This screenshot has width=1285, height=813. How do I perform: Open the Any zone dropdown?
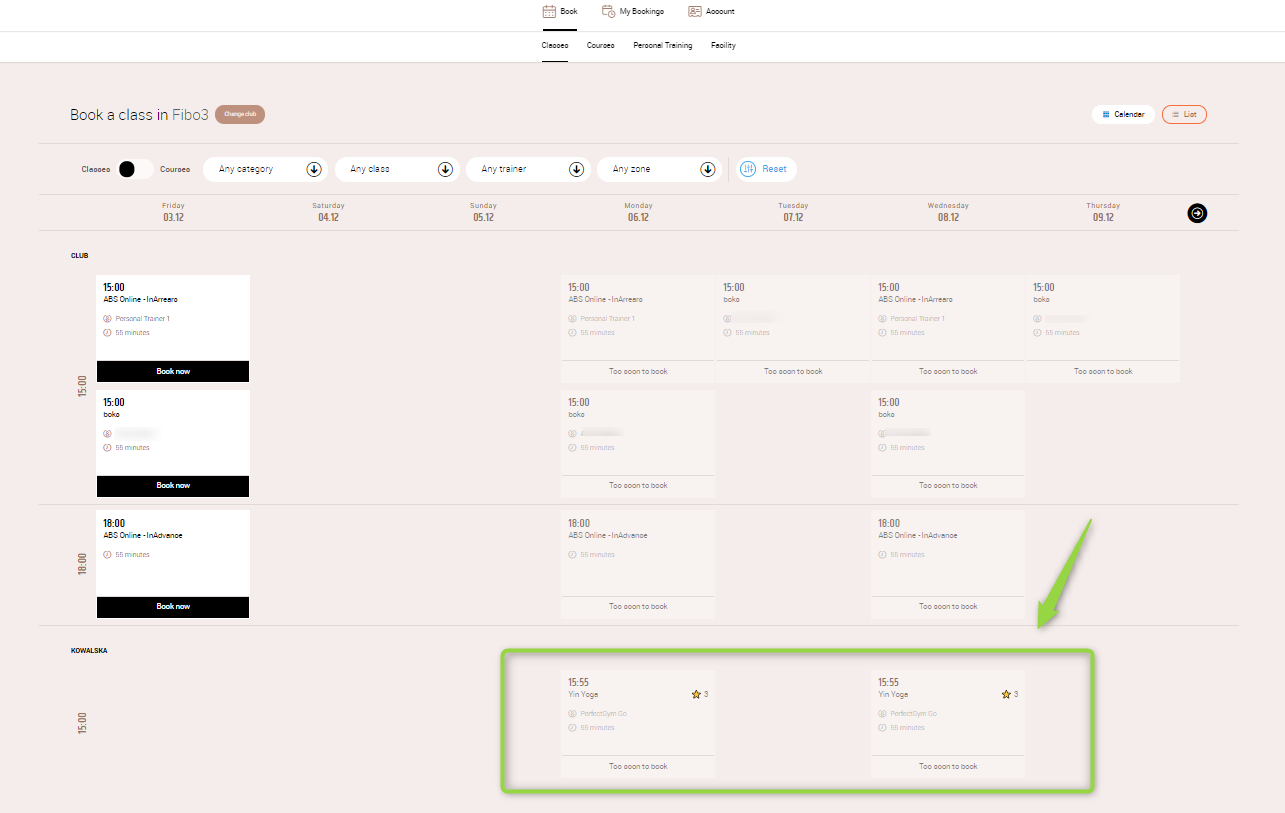tap(659, 169)
